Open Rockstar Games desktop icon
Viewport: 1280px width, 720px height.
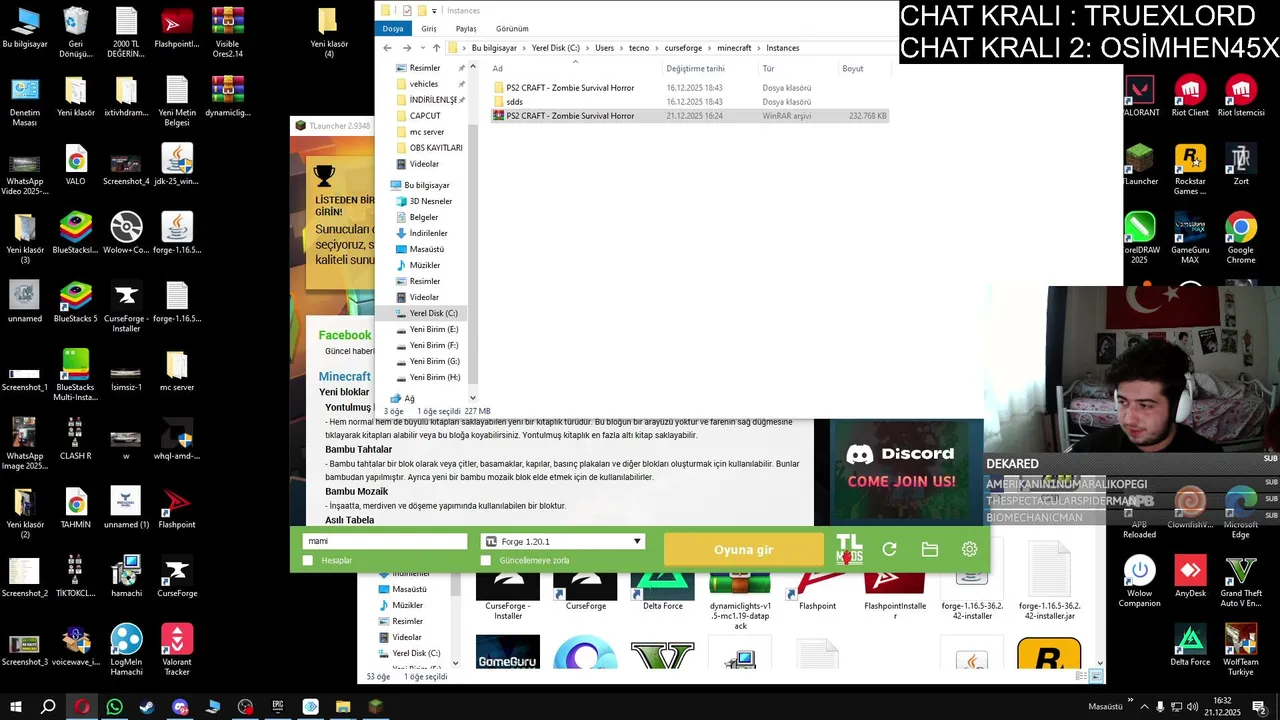coord(1190,170)
